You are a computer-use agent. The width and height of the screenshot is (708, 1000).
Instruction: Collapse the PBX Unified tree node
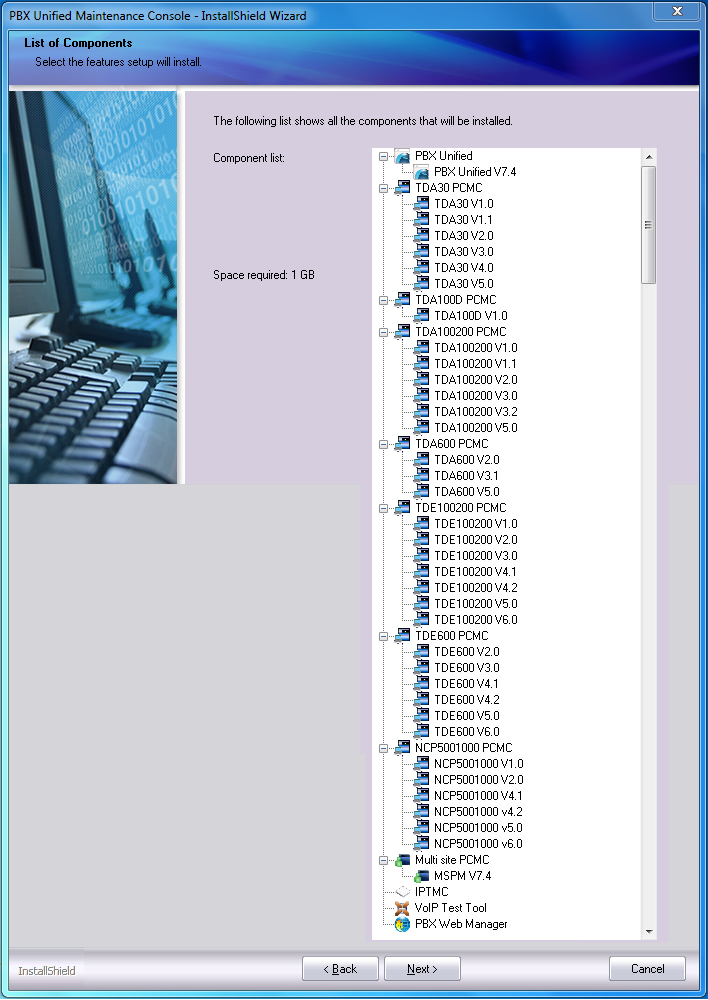pos(383,156)
